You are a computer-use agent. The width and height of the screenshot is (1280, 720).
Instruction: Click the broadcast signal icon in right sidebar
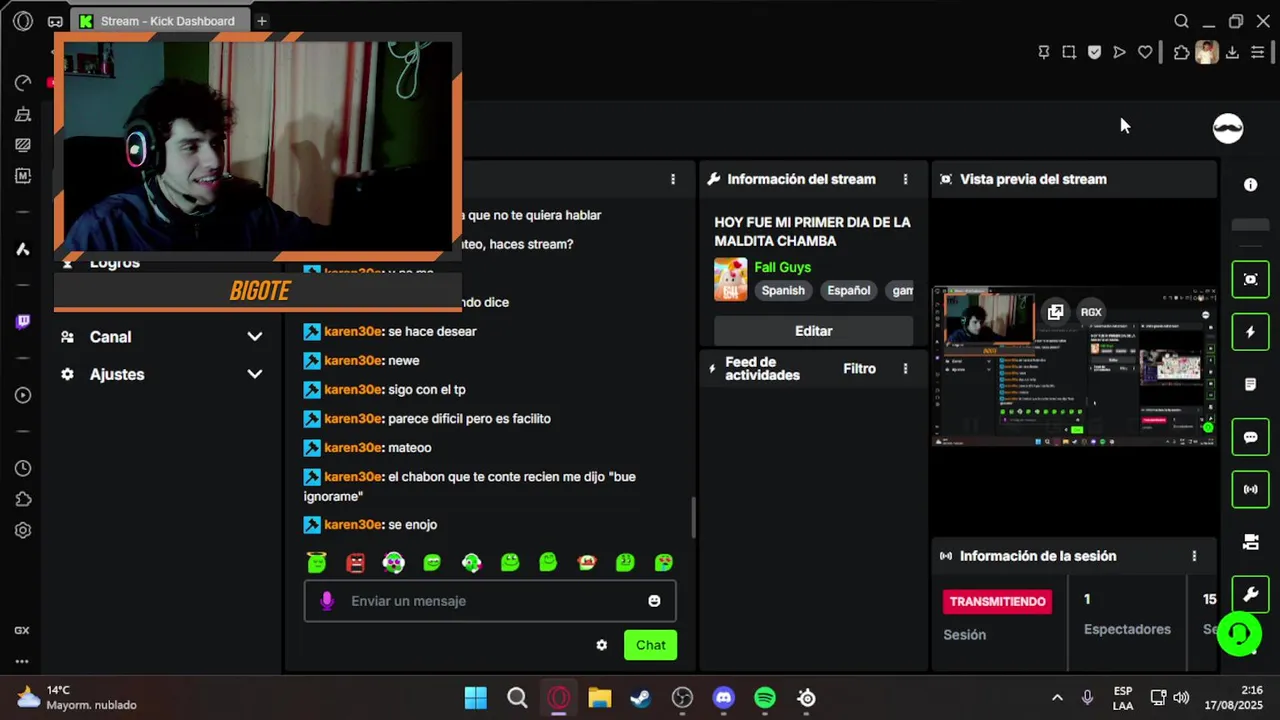point(1250,490)
